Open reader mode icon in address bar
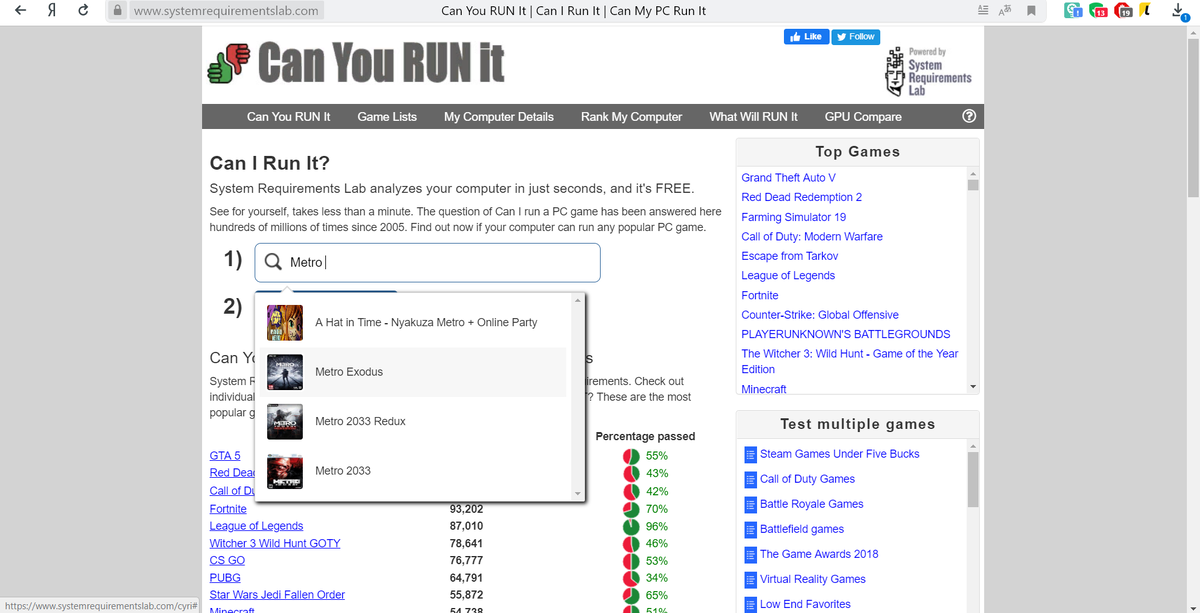The width and height of the screenshot is (1200, 613). (x=981, y=11)
